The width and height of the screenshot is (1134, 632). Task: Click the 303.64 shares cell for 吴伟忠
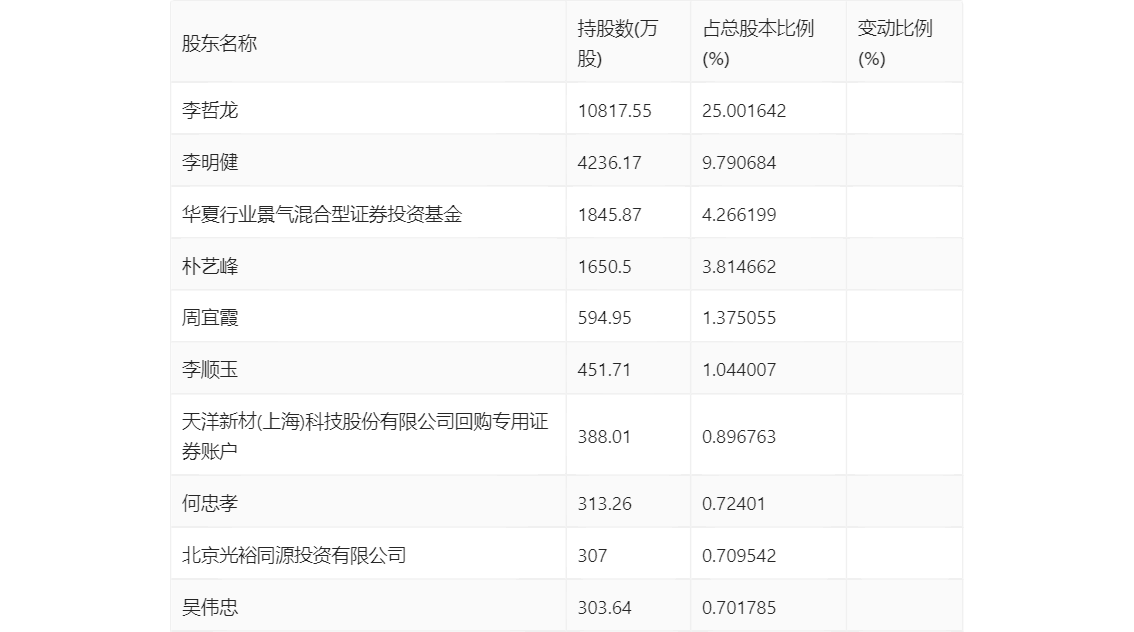tap(604, 608)
